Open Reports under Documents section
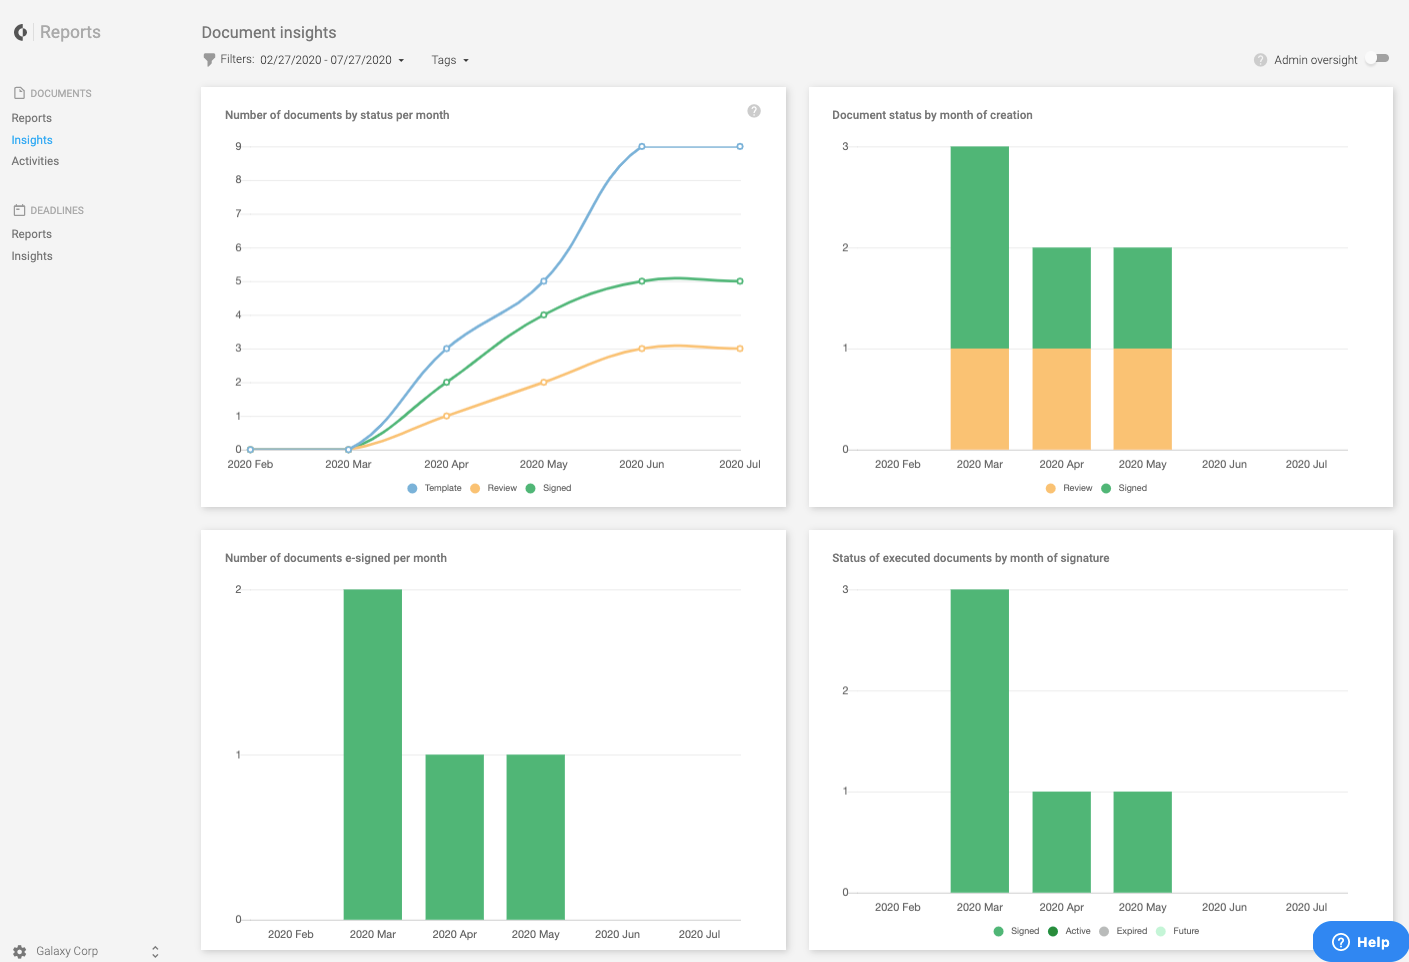 [x=32, y=118]
